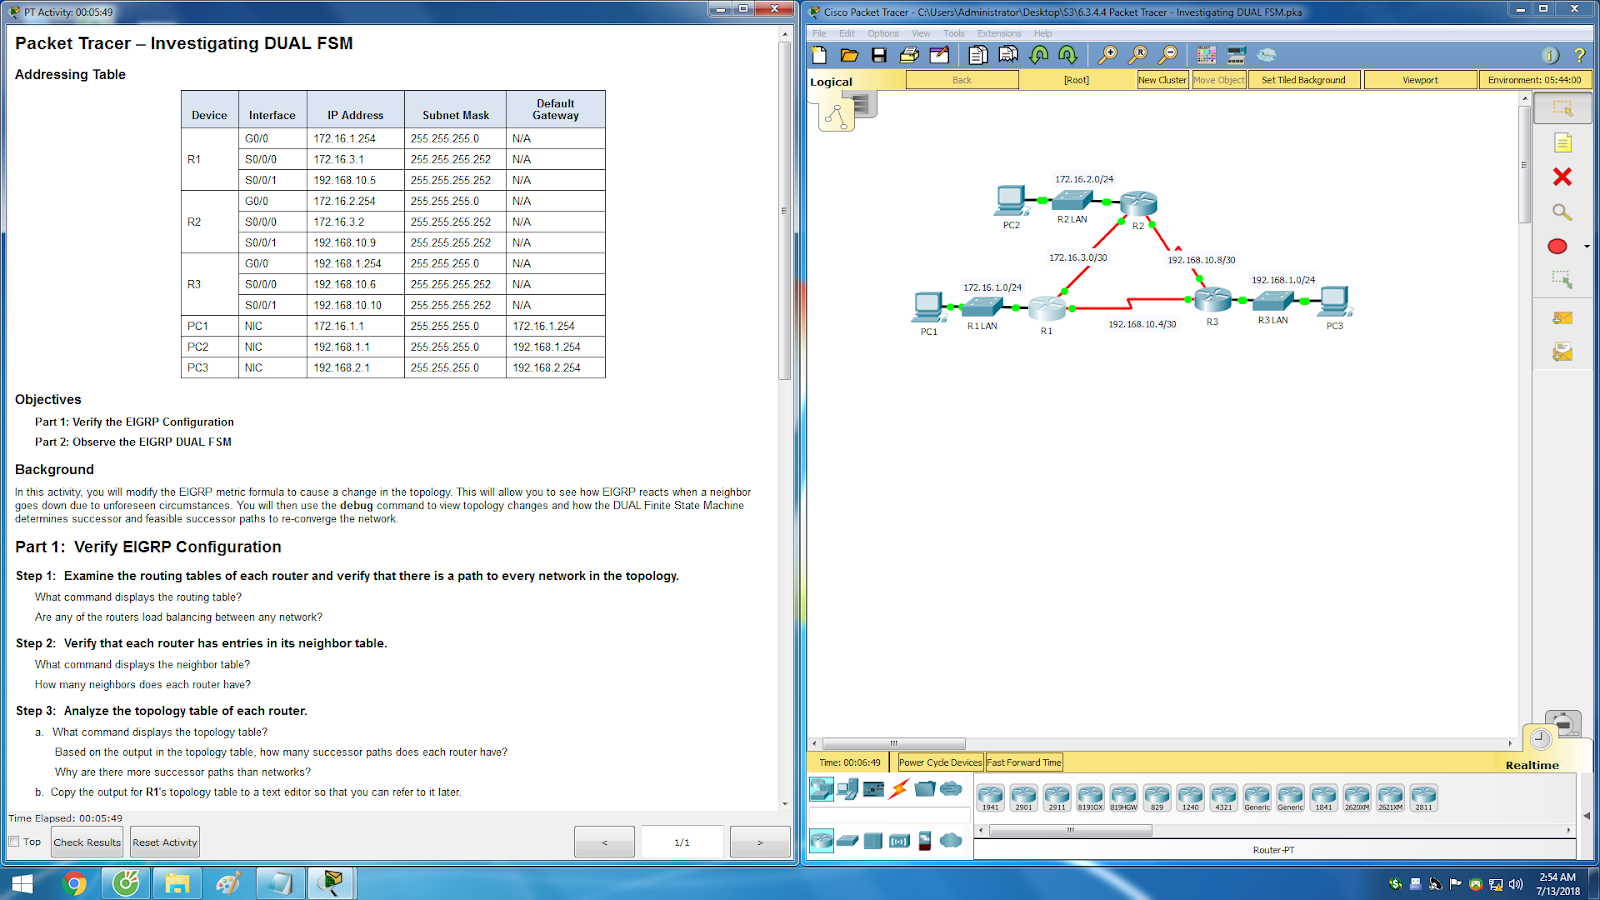Go to previous instruction page arrow
Image resolution: width=1600 pixels, height=900 pixels.
[604, 842]
